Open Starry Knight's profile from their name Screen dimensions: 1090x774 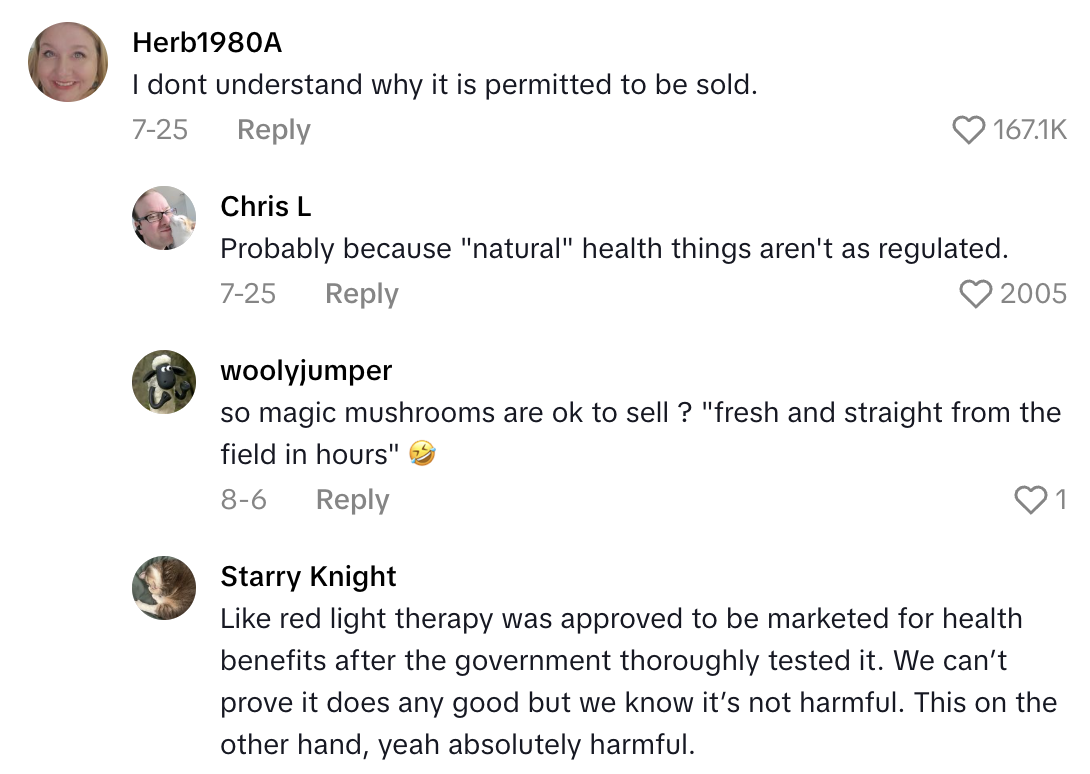(x=308, y=577)
